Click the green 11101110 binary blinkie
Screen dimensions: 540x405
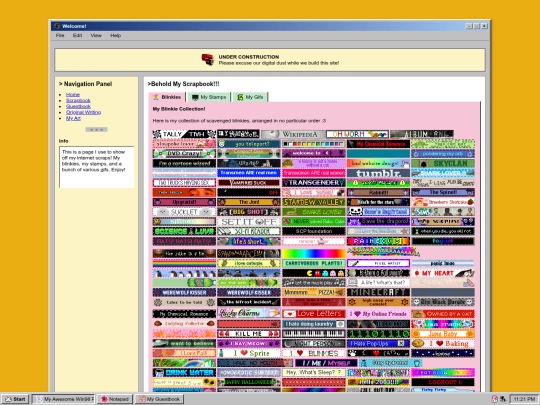click(x=378, y=334)
